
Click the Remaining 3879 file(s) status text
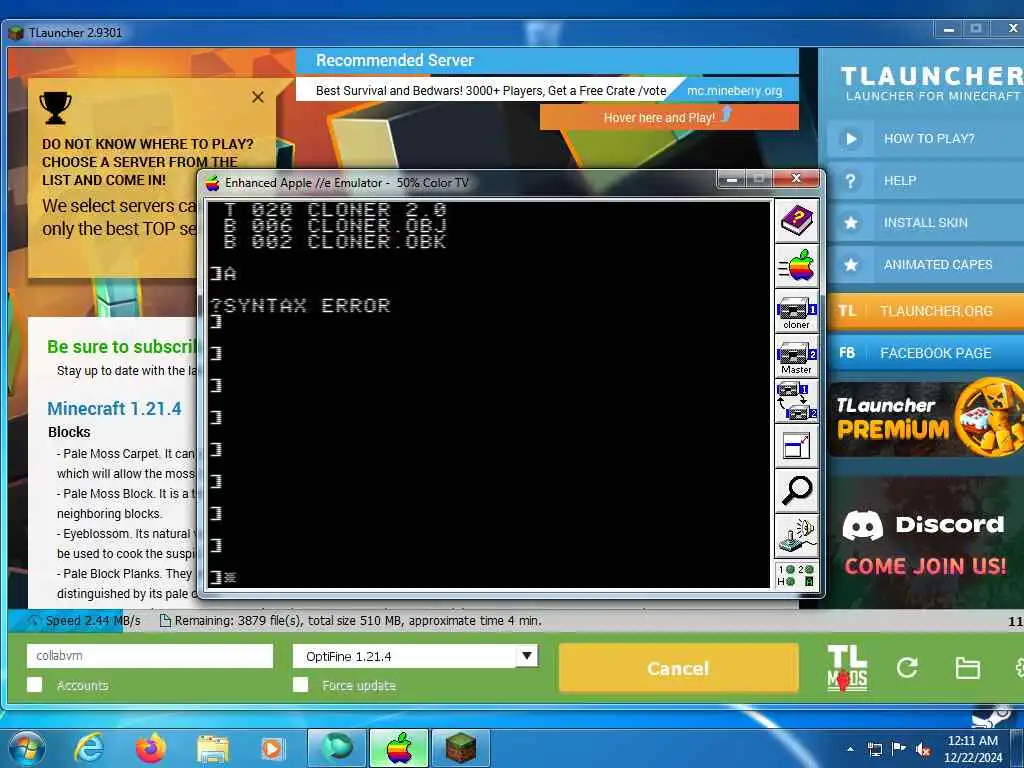pos(358,620)
